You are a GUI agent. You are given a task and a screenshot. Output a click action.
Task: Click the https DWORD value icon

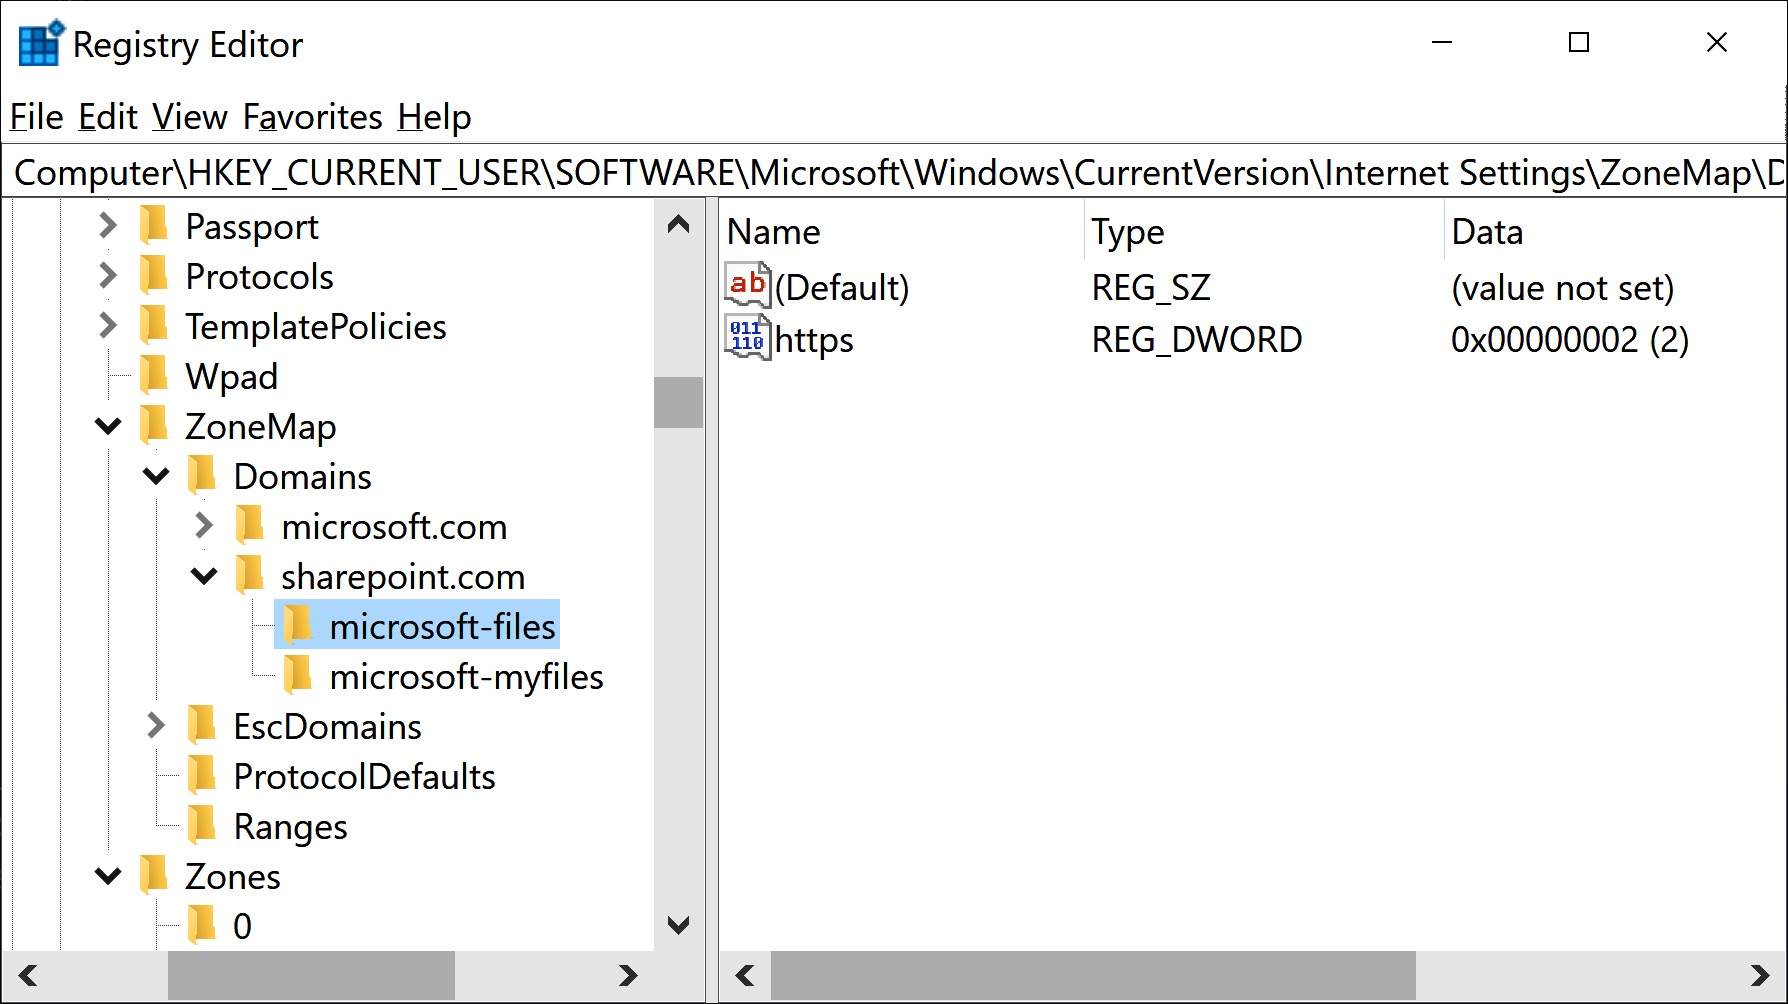(x=747, y=338)
